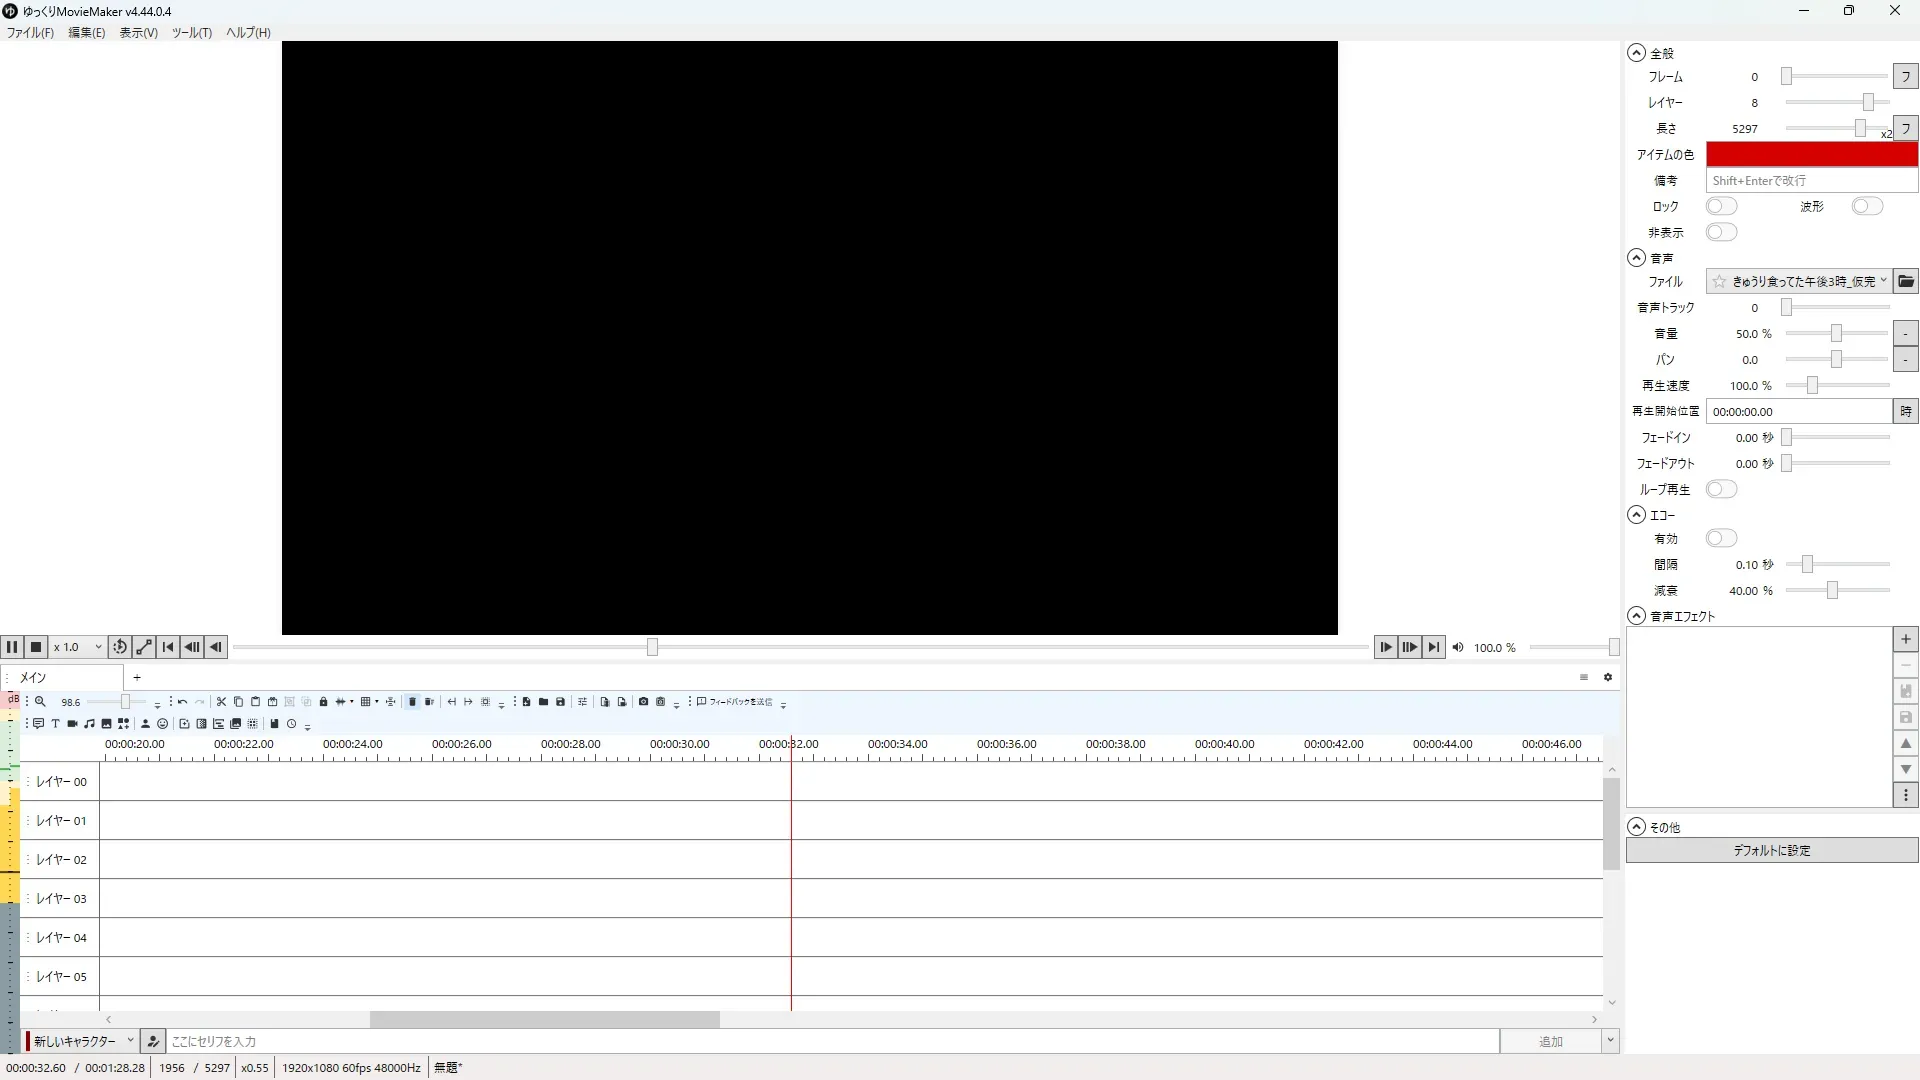Open the playback speed x1.0 dropdown

coord(78,647)
